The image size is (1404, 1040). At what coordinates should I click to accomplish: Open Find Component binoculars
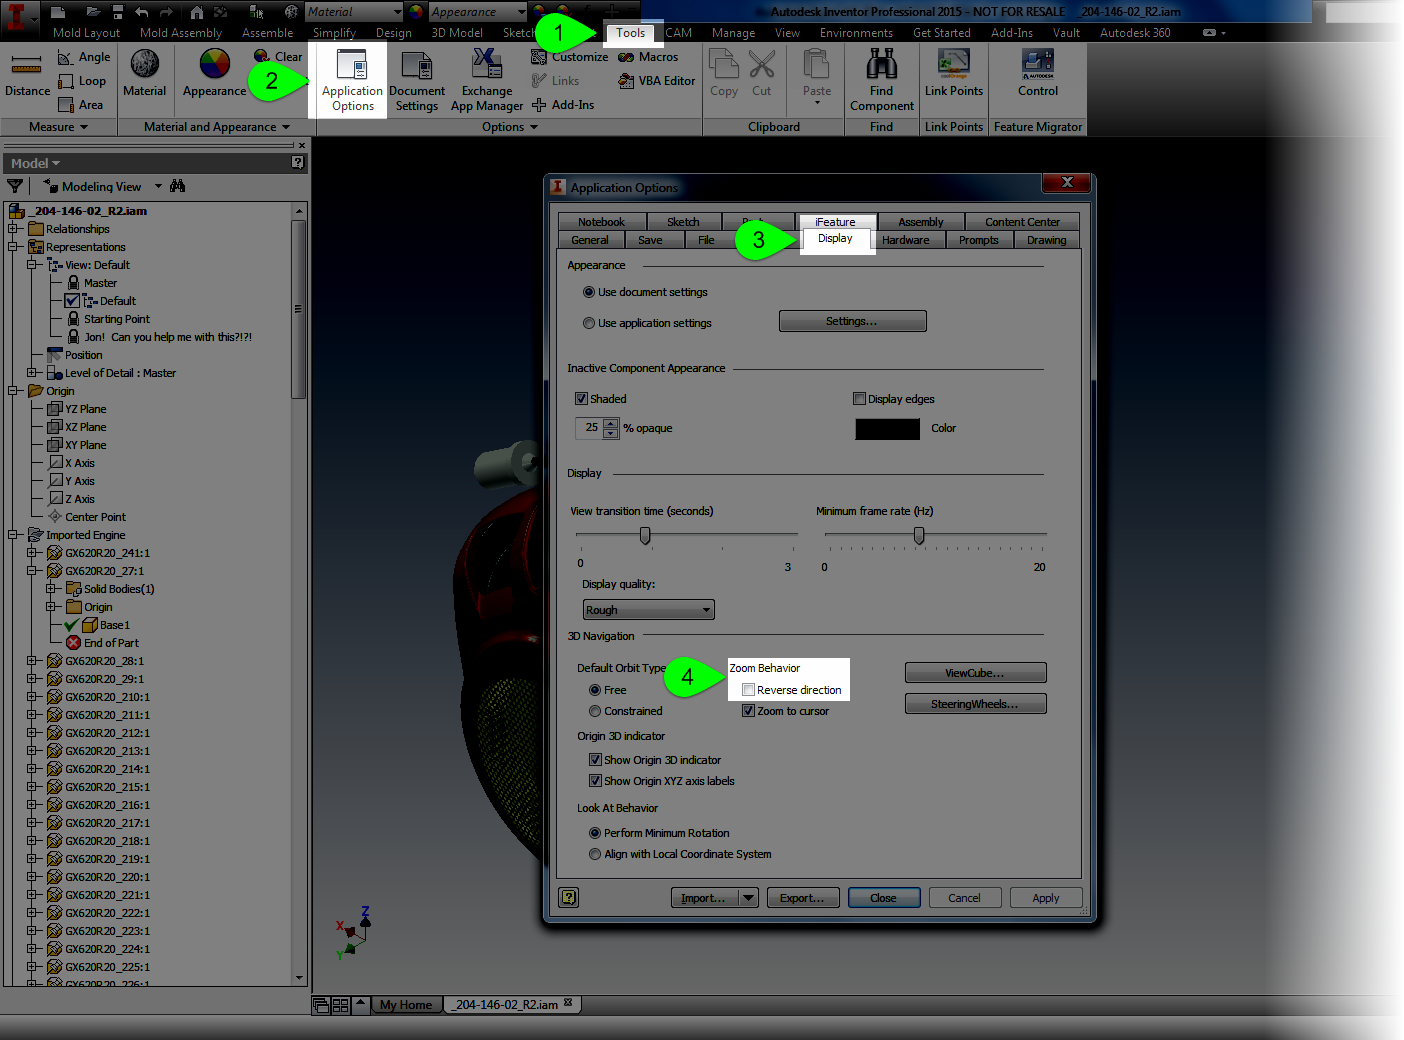(881, 80)
